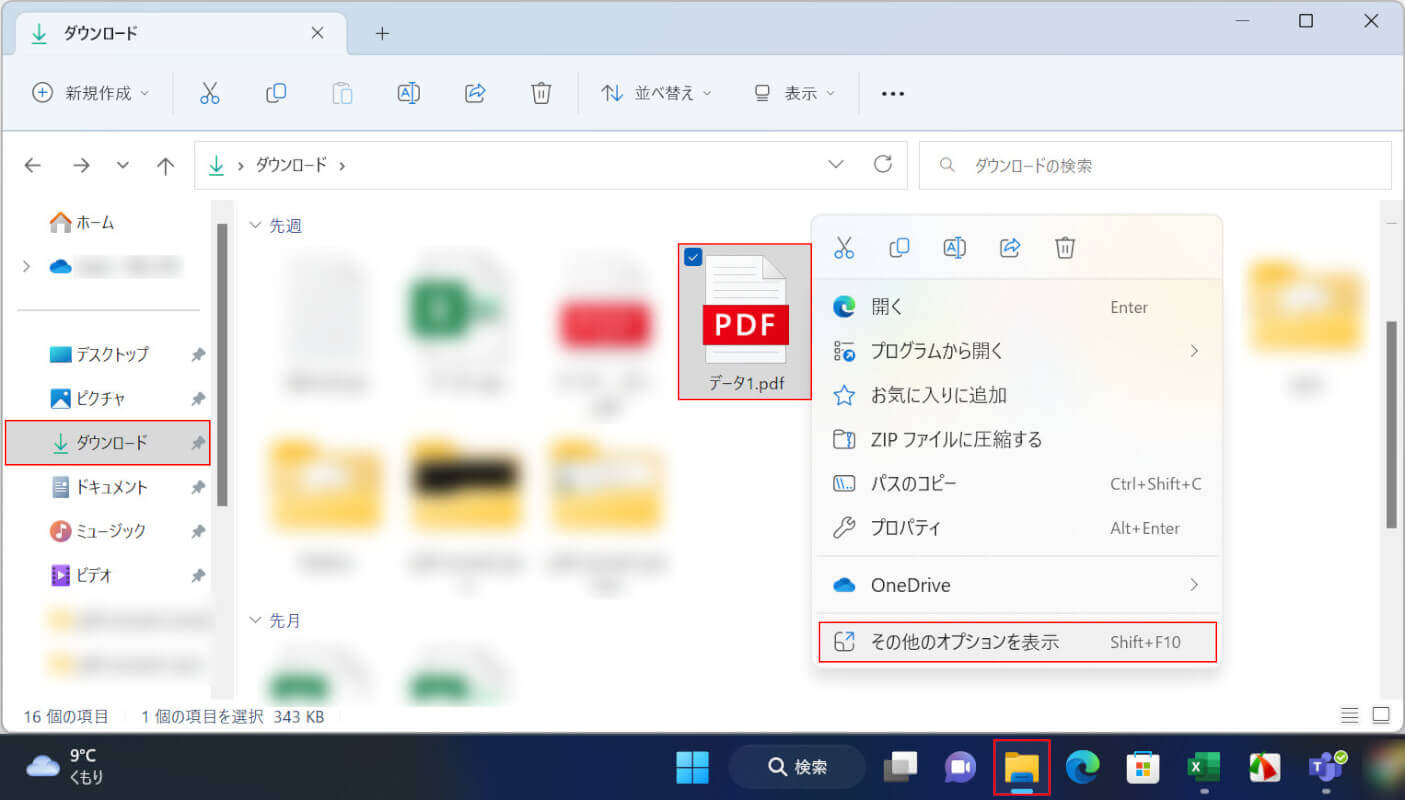Image resolution: width=1405 pixels, height=800 pixels.
Task: Open the 並べ替え sort dropdown
Action: pos(656,93)
